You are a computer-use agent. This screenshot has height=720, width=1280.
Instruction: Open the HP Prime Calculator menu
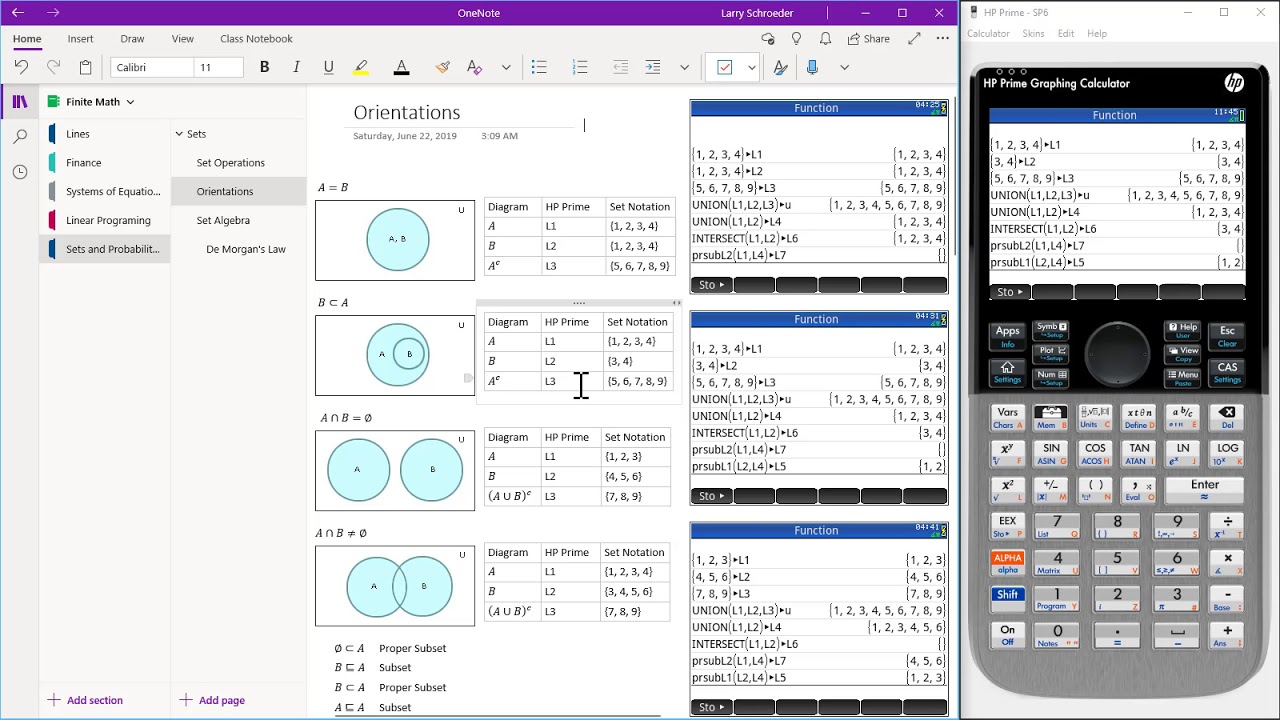988,33
